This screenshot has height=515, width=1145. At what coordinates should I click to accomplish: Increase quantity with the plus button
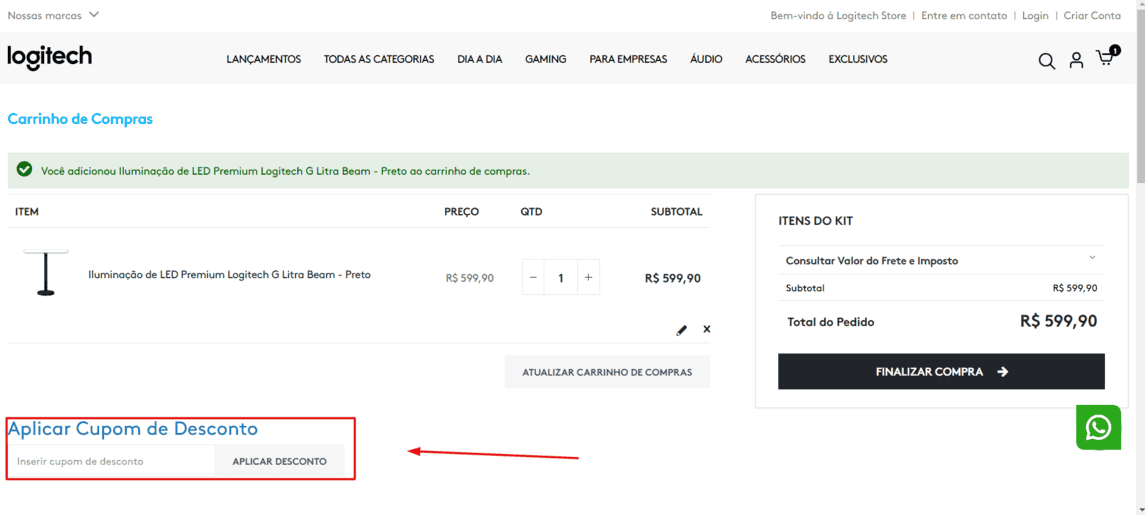[589, 278]
